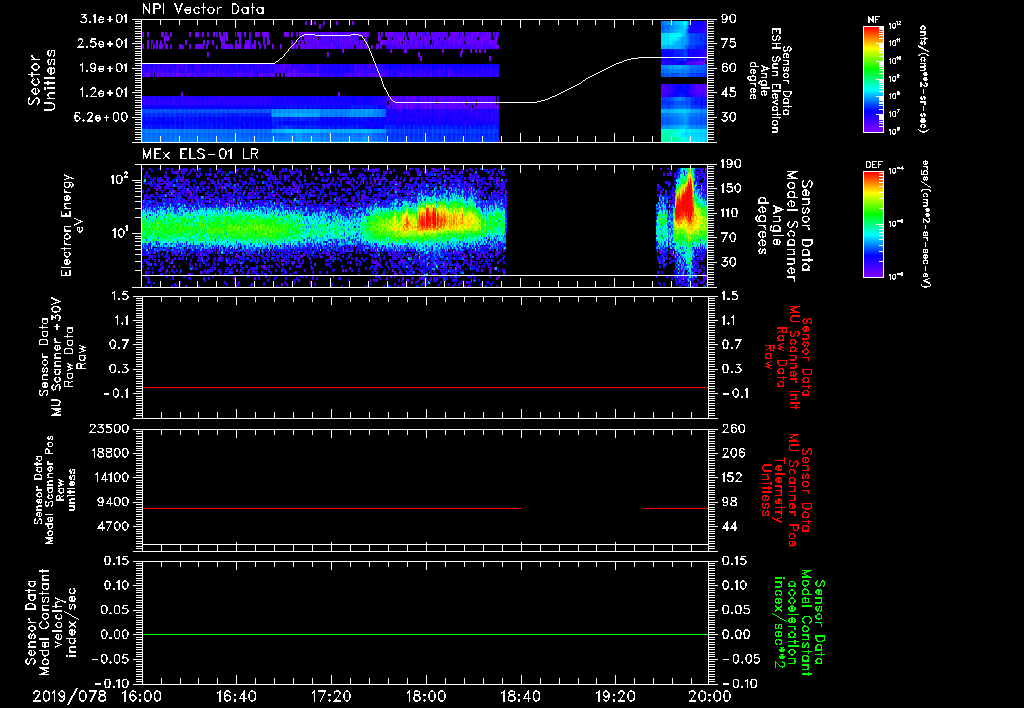Click the "Model Scanner Angle degrees" axis title
This screenshot has width=1024, height=708.
click(784, 226)
